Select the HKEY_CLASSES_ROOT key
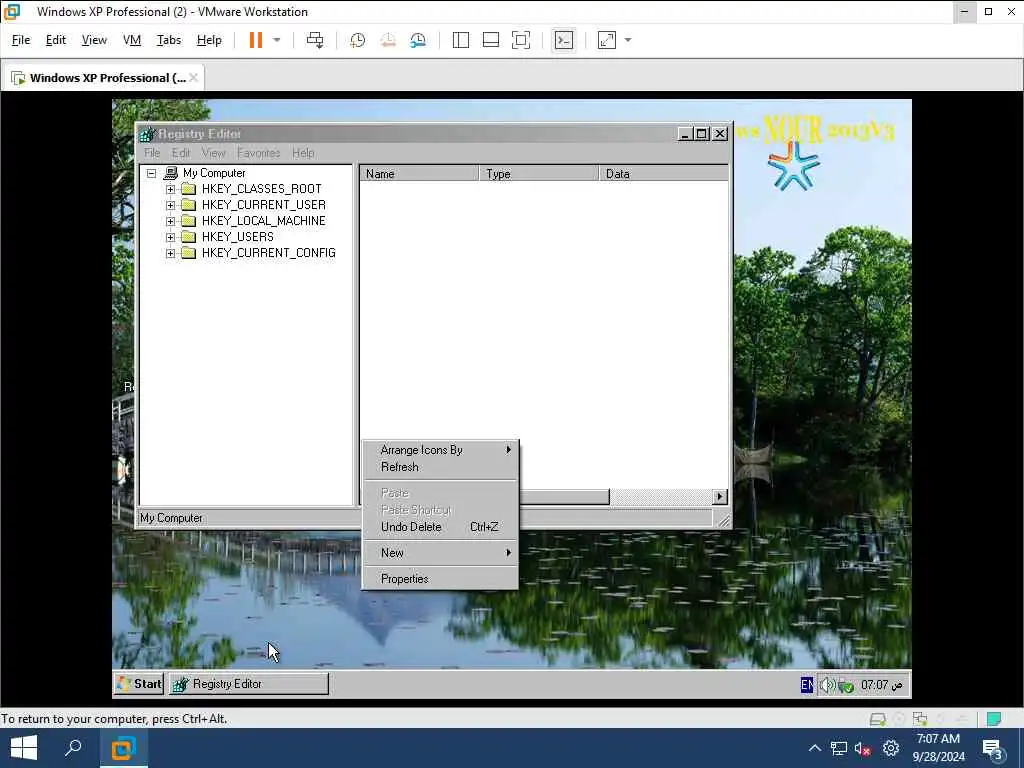This screenshot has width=1024, height=768. coord(261,189)
